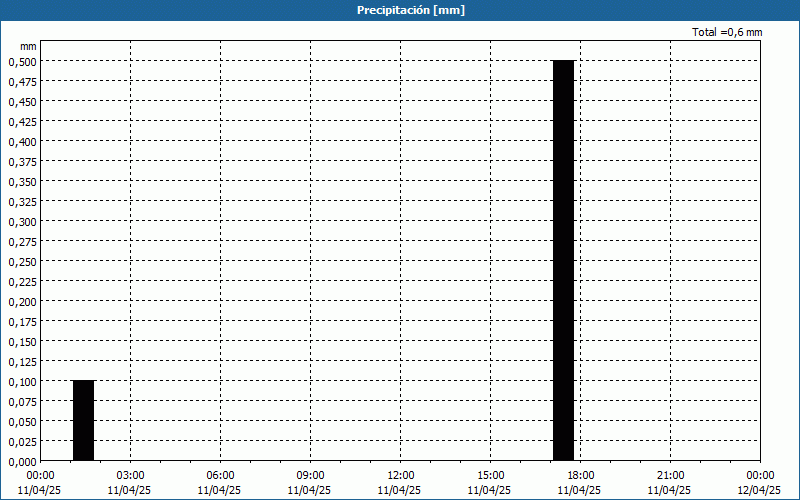Click the "mm" unit label above the y-axis
800x500 pixels.
pyautogui.click(x=29, y=46)
